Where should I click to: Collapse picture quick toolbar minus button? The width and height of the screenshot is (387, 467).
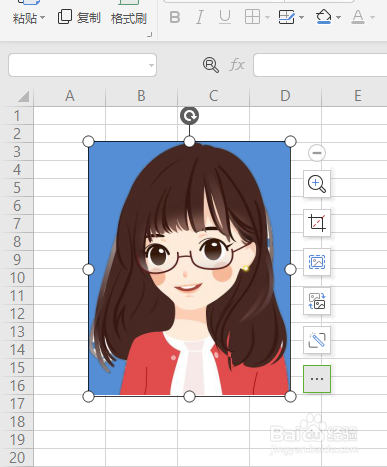click(x=317, y=153)
